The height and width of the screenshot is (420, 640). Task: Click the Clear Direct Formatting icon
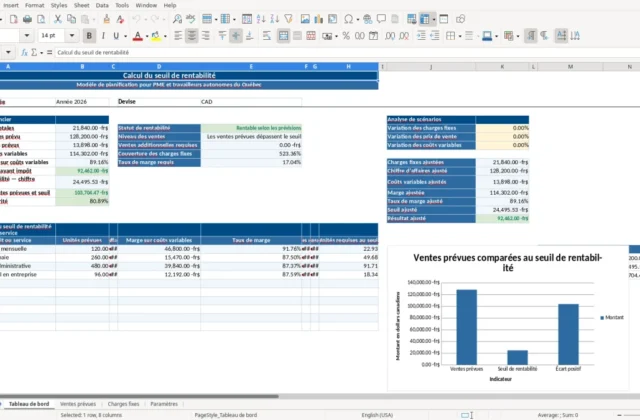(x=120, y=19)
